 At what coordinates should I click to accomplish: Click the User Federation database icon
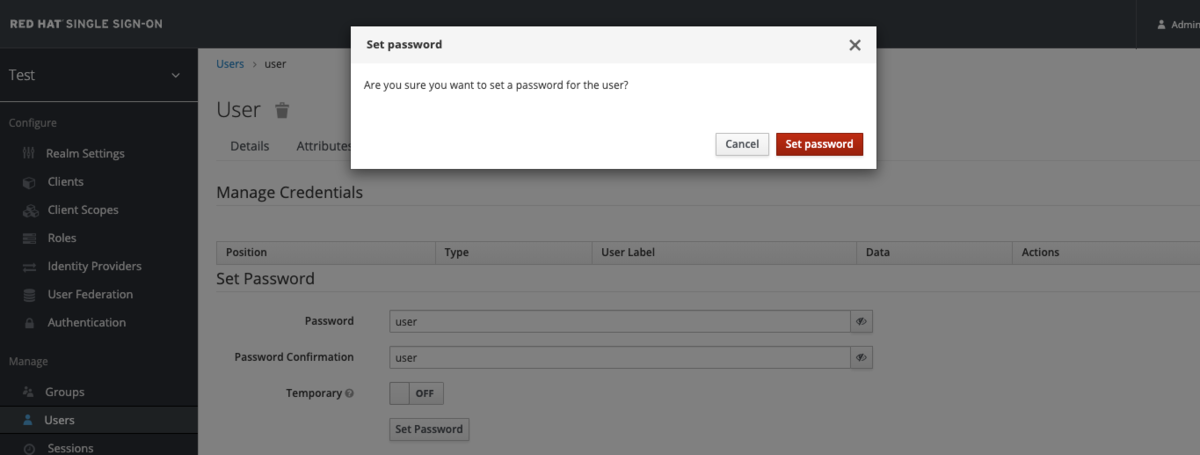point(28,295)
